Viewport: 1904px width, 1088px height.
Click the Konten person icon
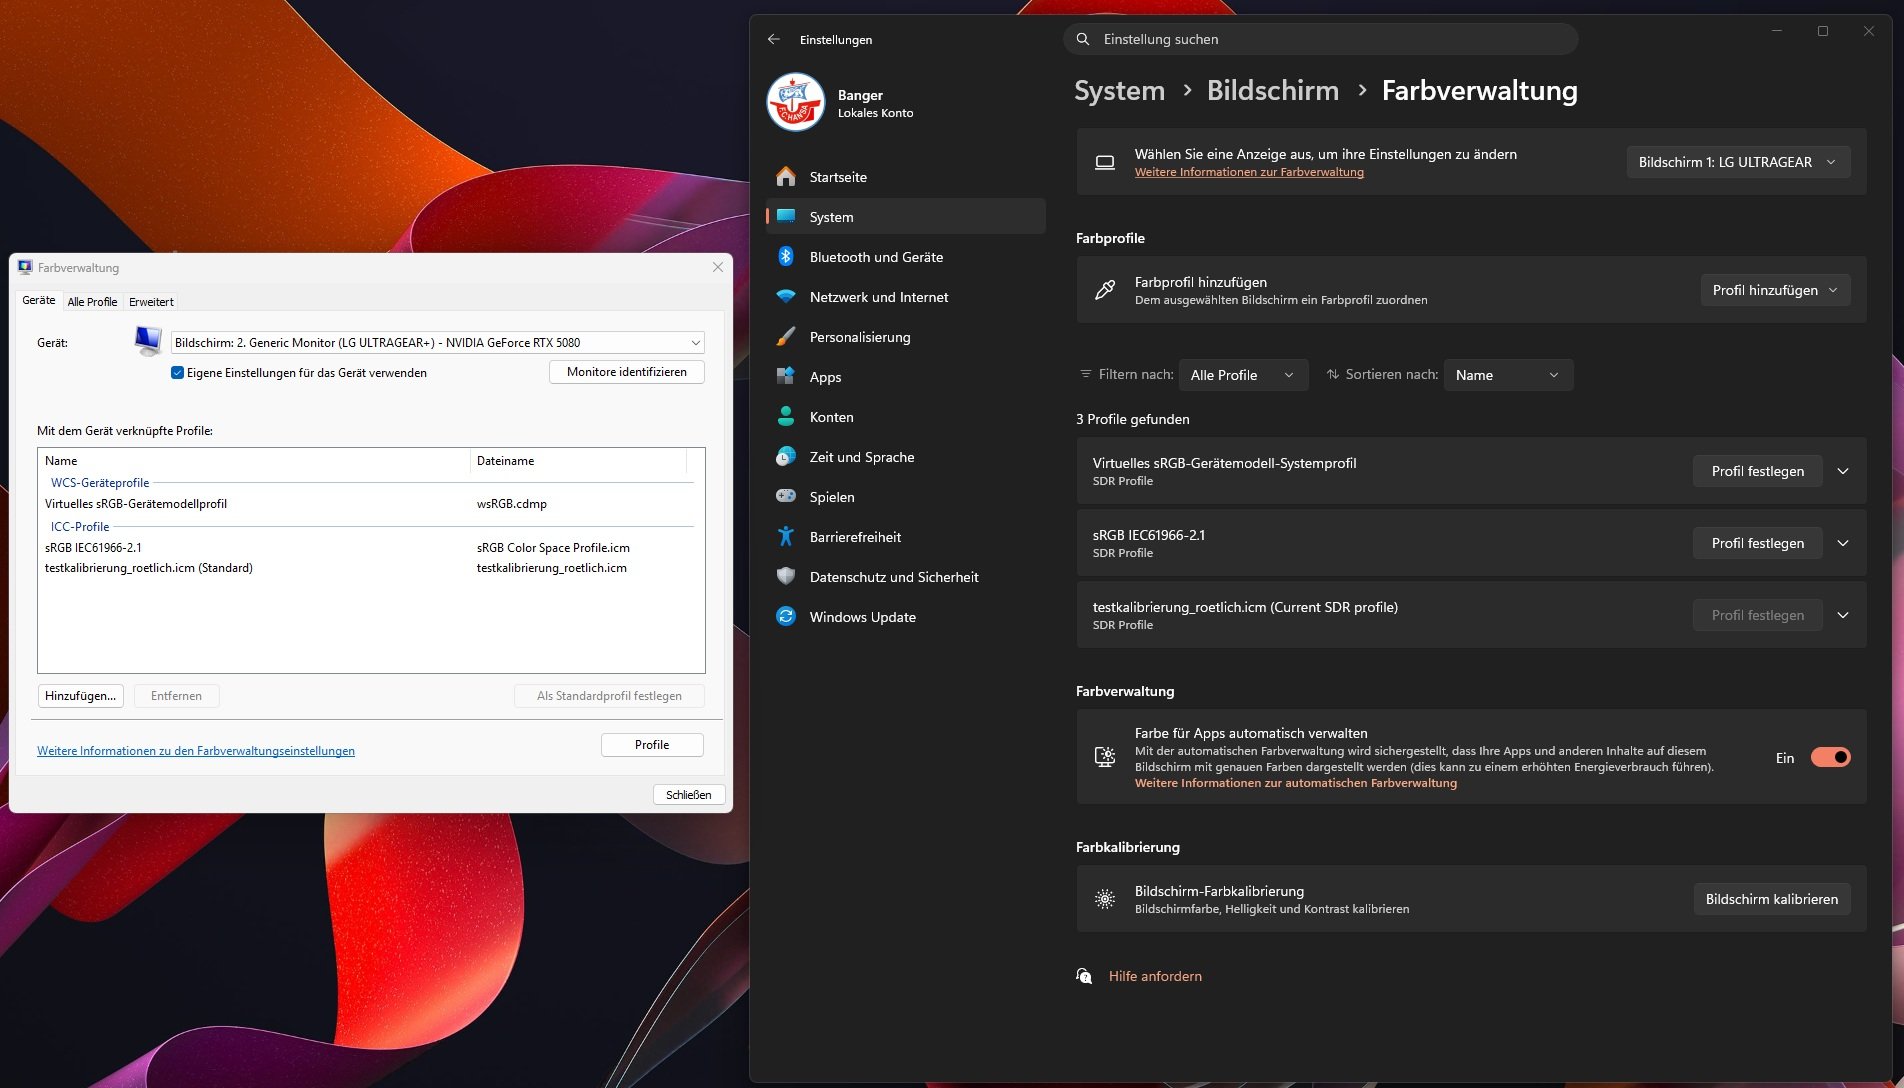pyautogui.click(x=786, y=417)
